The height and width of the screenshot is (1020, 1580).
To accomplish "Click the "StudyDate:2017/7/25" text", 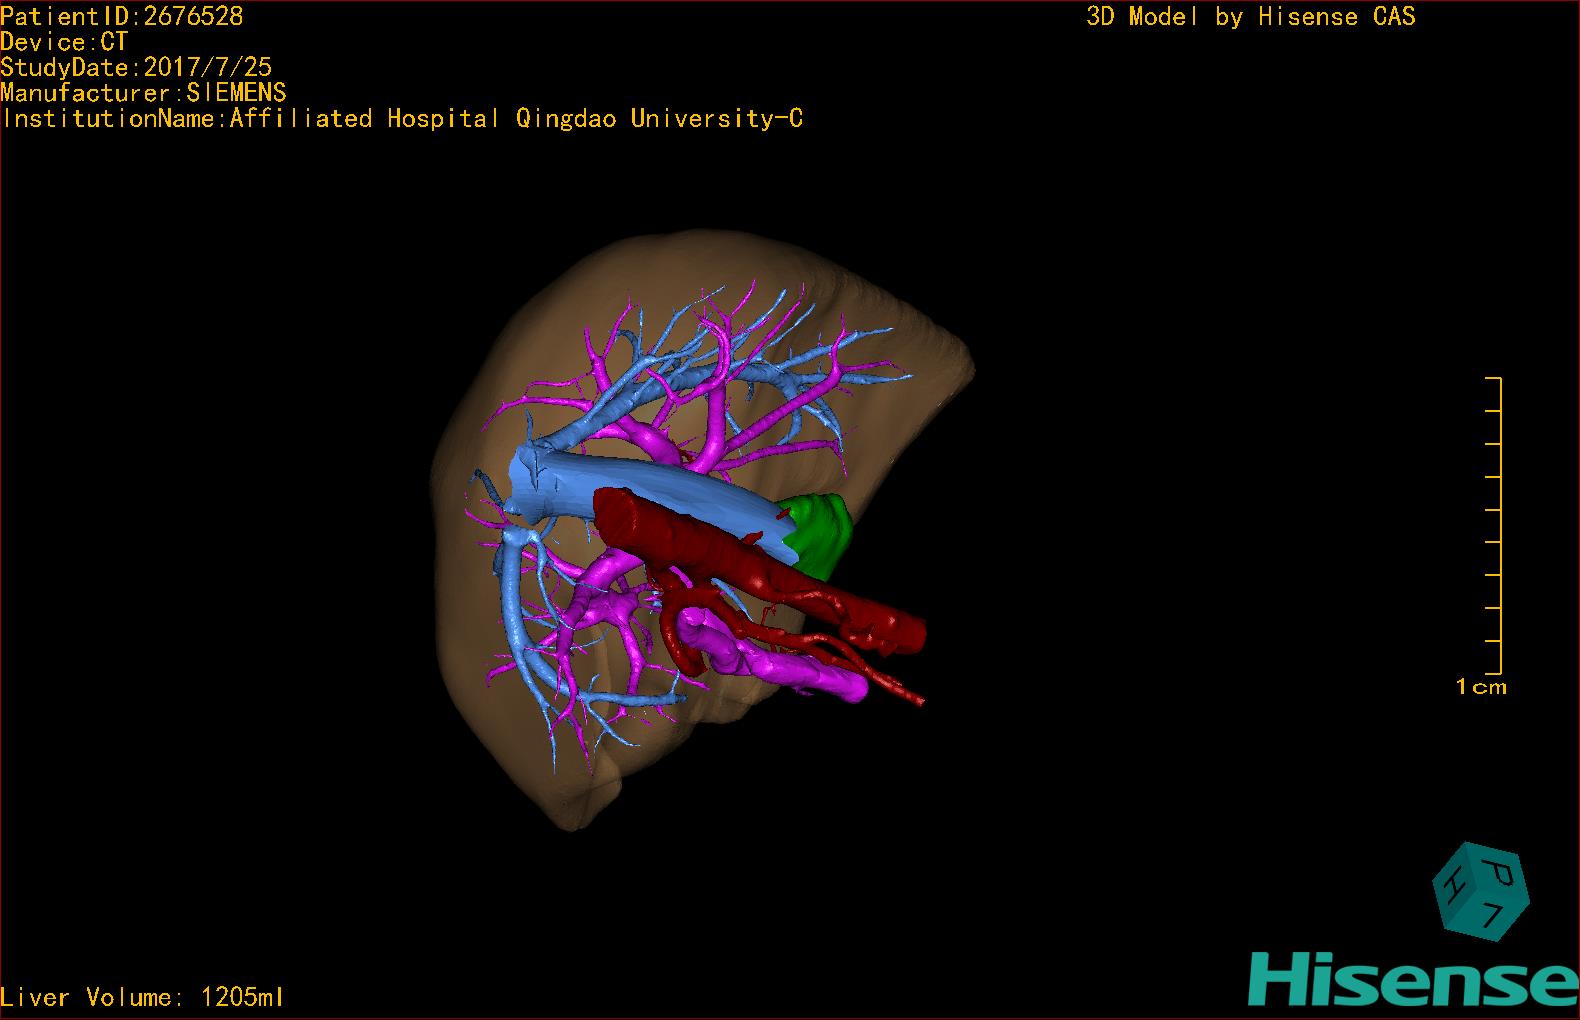I will click(x=136, y=67).
